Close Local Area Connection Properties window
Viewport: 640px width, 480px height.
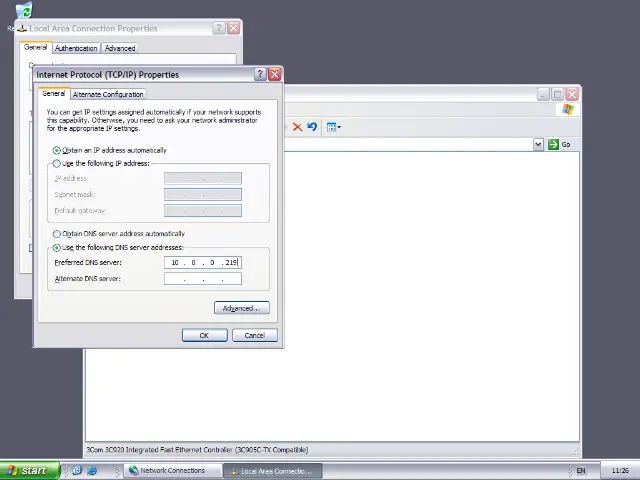tap(233, 28)
